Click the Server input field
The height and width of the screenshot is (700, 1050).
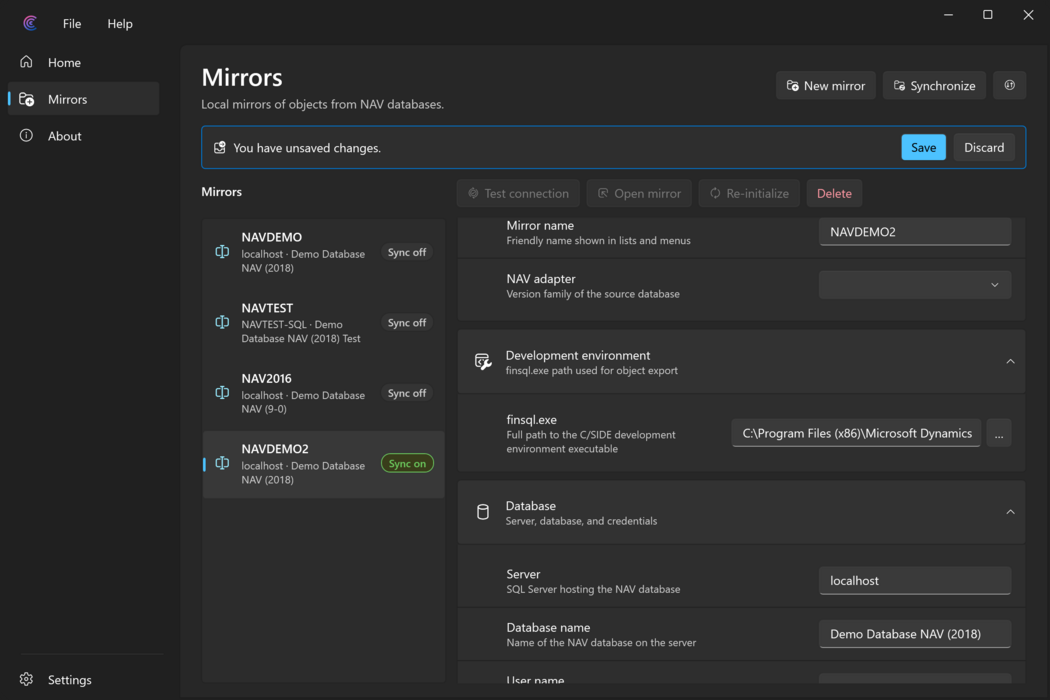click(x=915, y=581)
